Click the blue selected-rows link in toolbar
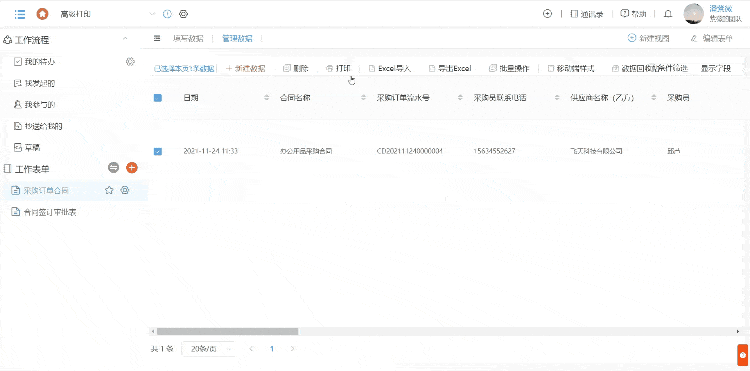 (184, 68)
